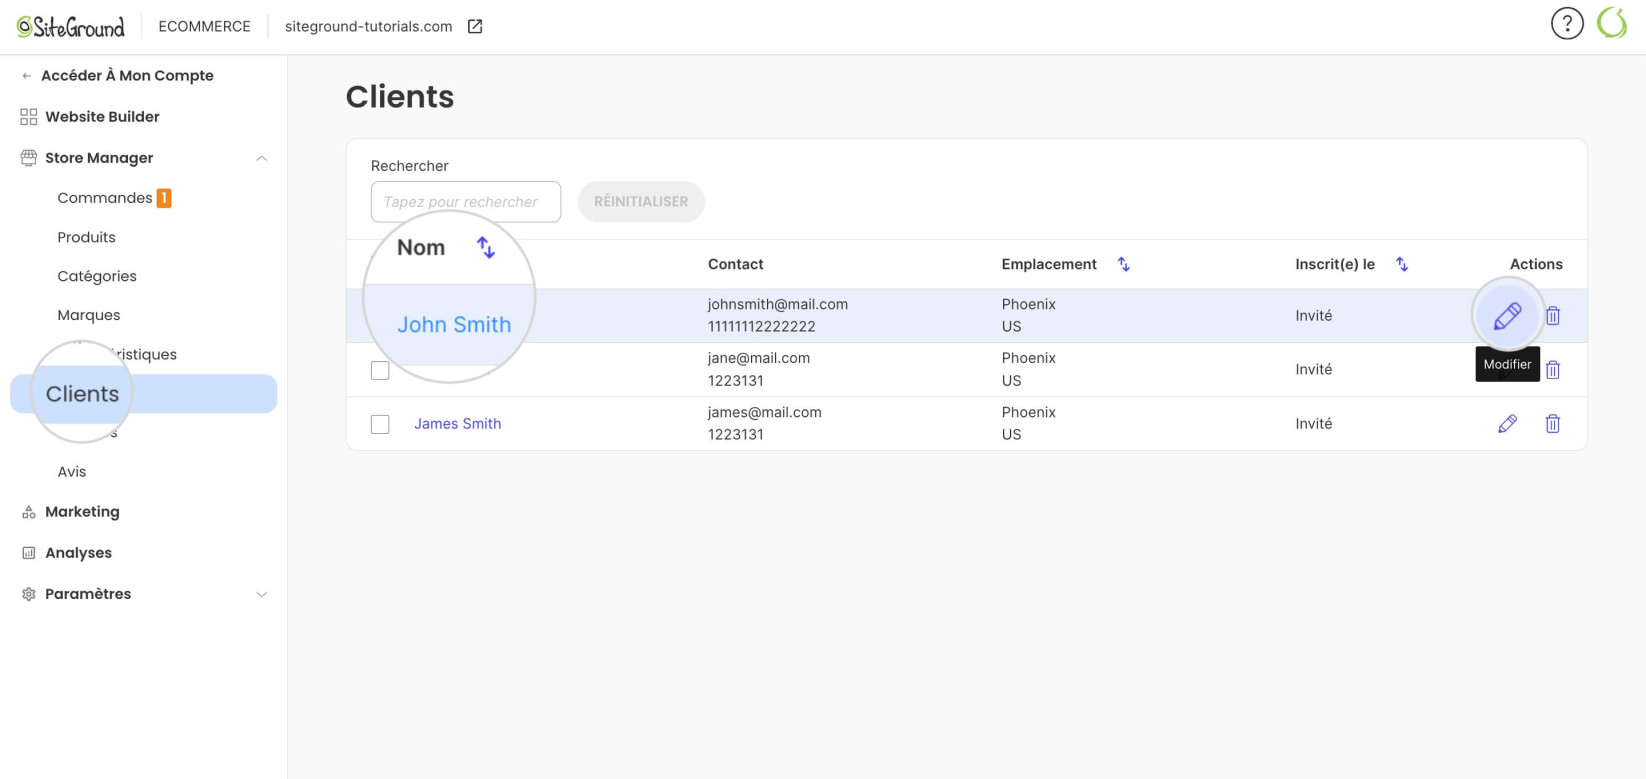Delete James Smith with trash icon
This screenshot has width=1646, height=779.
[x=1553, y=424]
